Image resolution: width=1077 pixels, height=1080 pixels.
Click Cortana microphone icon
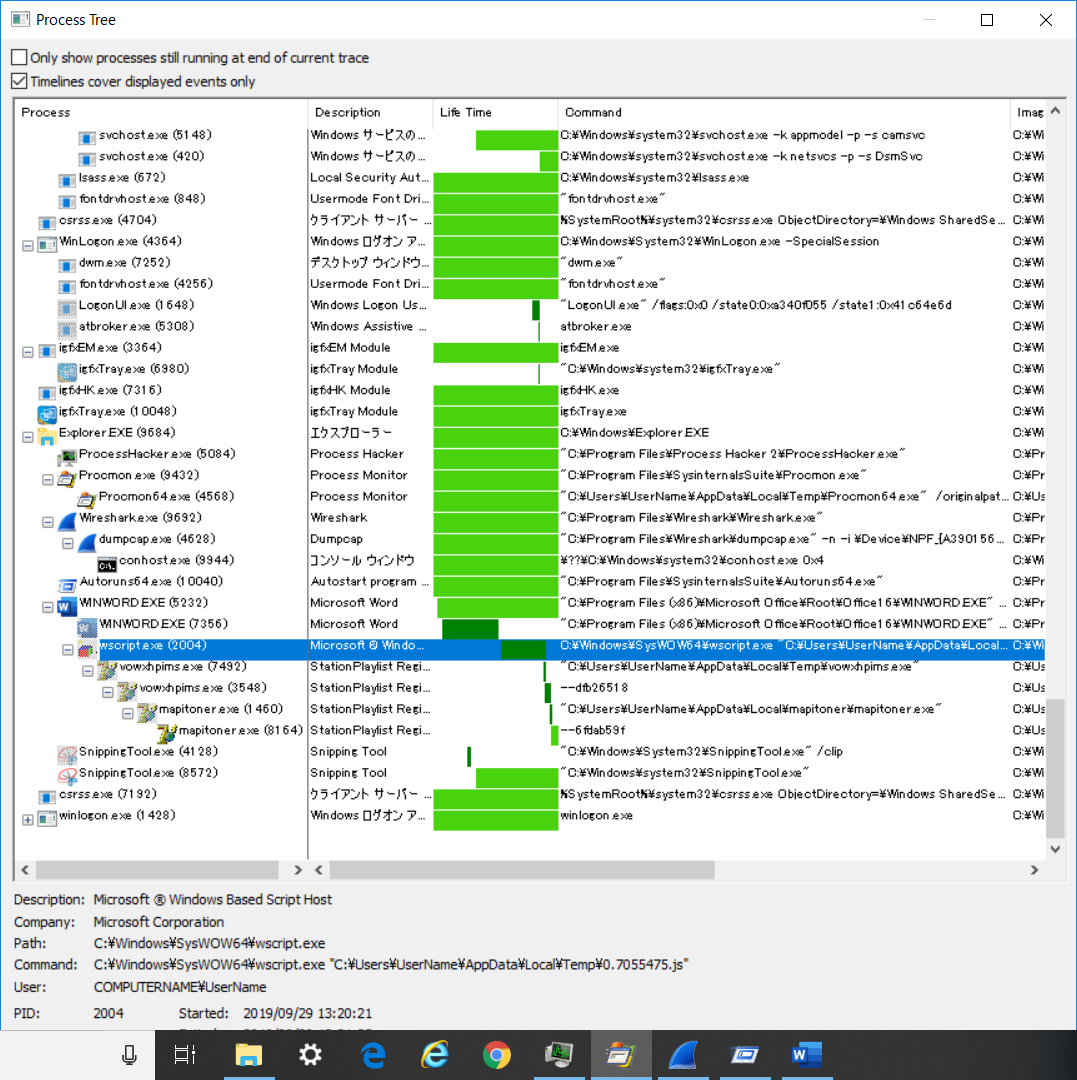[129, 1055]
